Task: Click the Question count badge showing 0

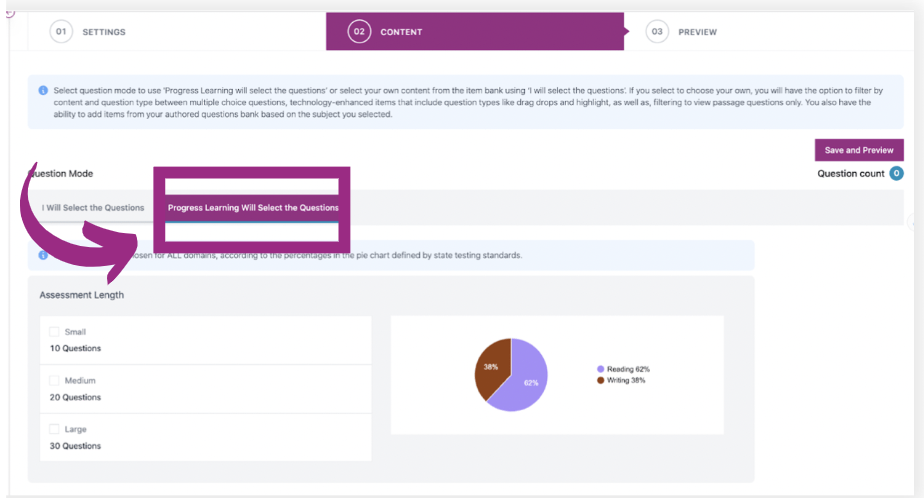Action: click(896, 174)
